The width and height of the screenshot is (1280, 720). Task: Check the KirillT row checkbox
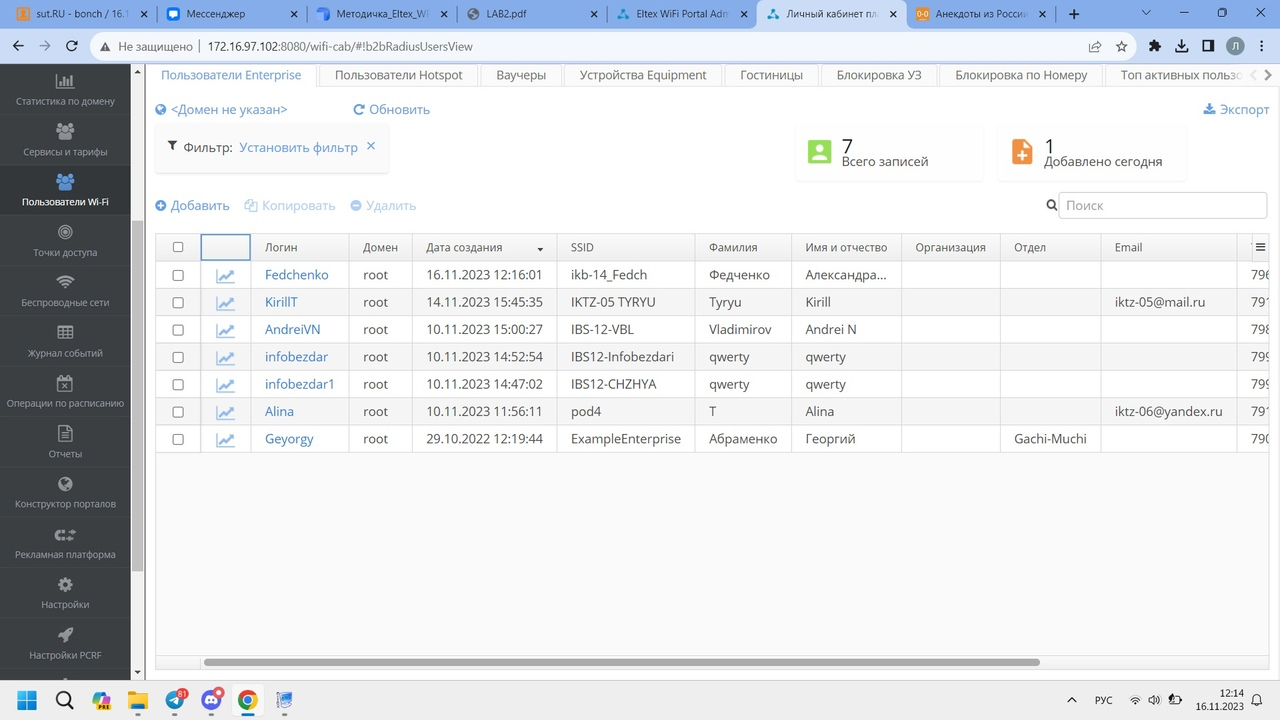(178, 302)
